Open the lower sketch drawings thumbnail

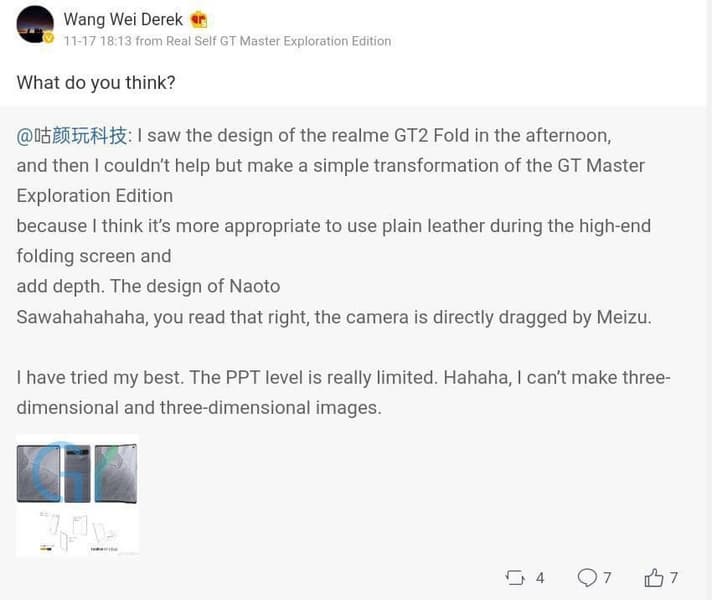coord(77,531)
